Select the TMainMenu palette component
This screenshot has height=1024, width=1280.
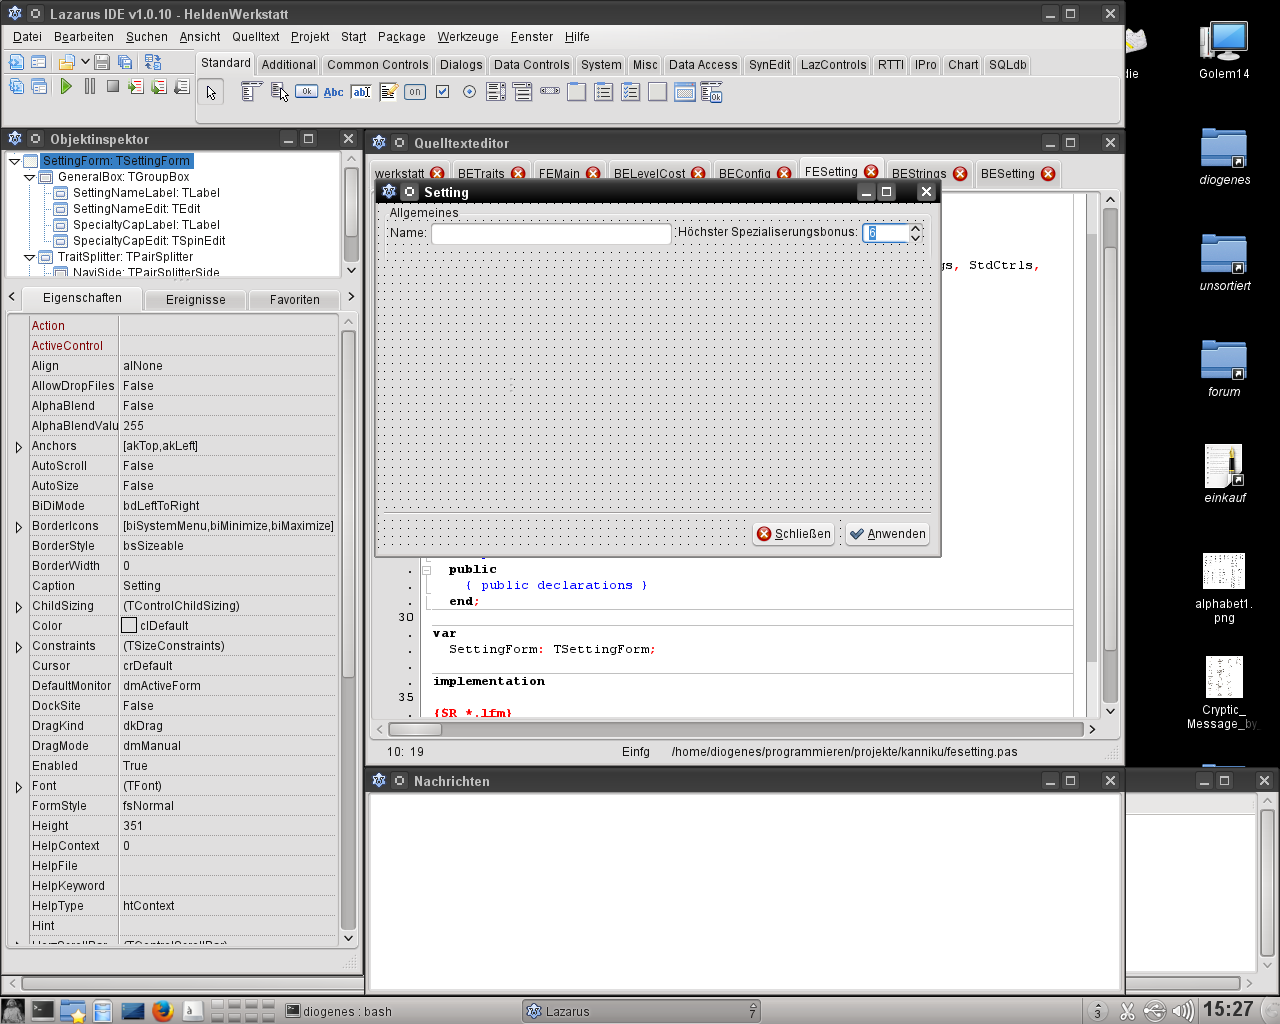251,92
